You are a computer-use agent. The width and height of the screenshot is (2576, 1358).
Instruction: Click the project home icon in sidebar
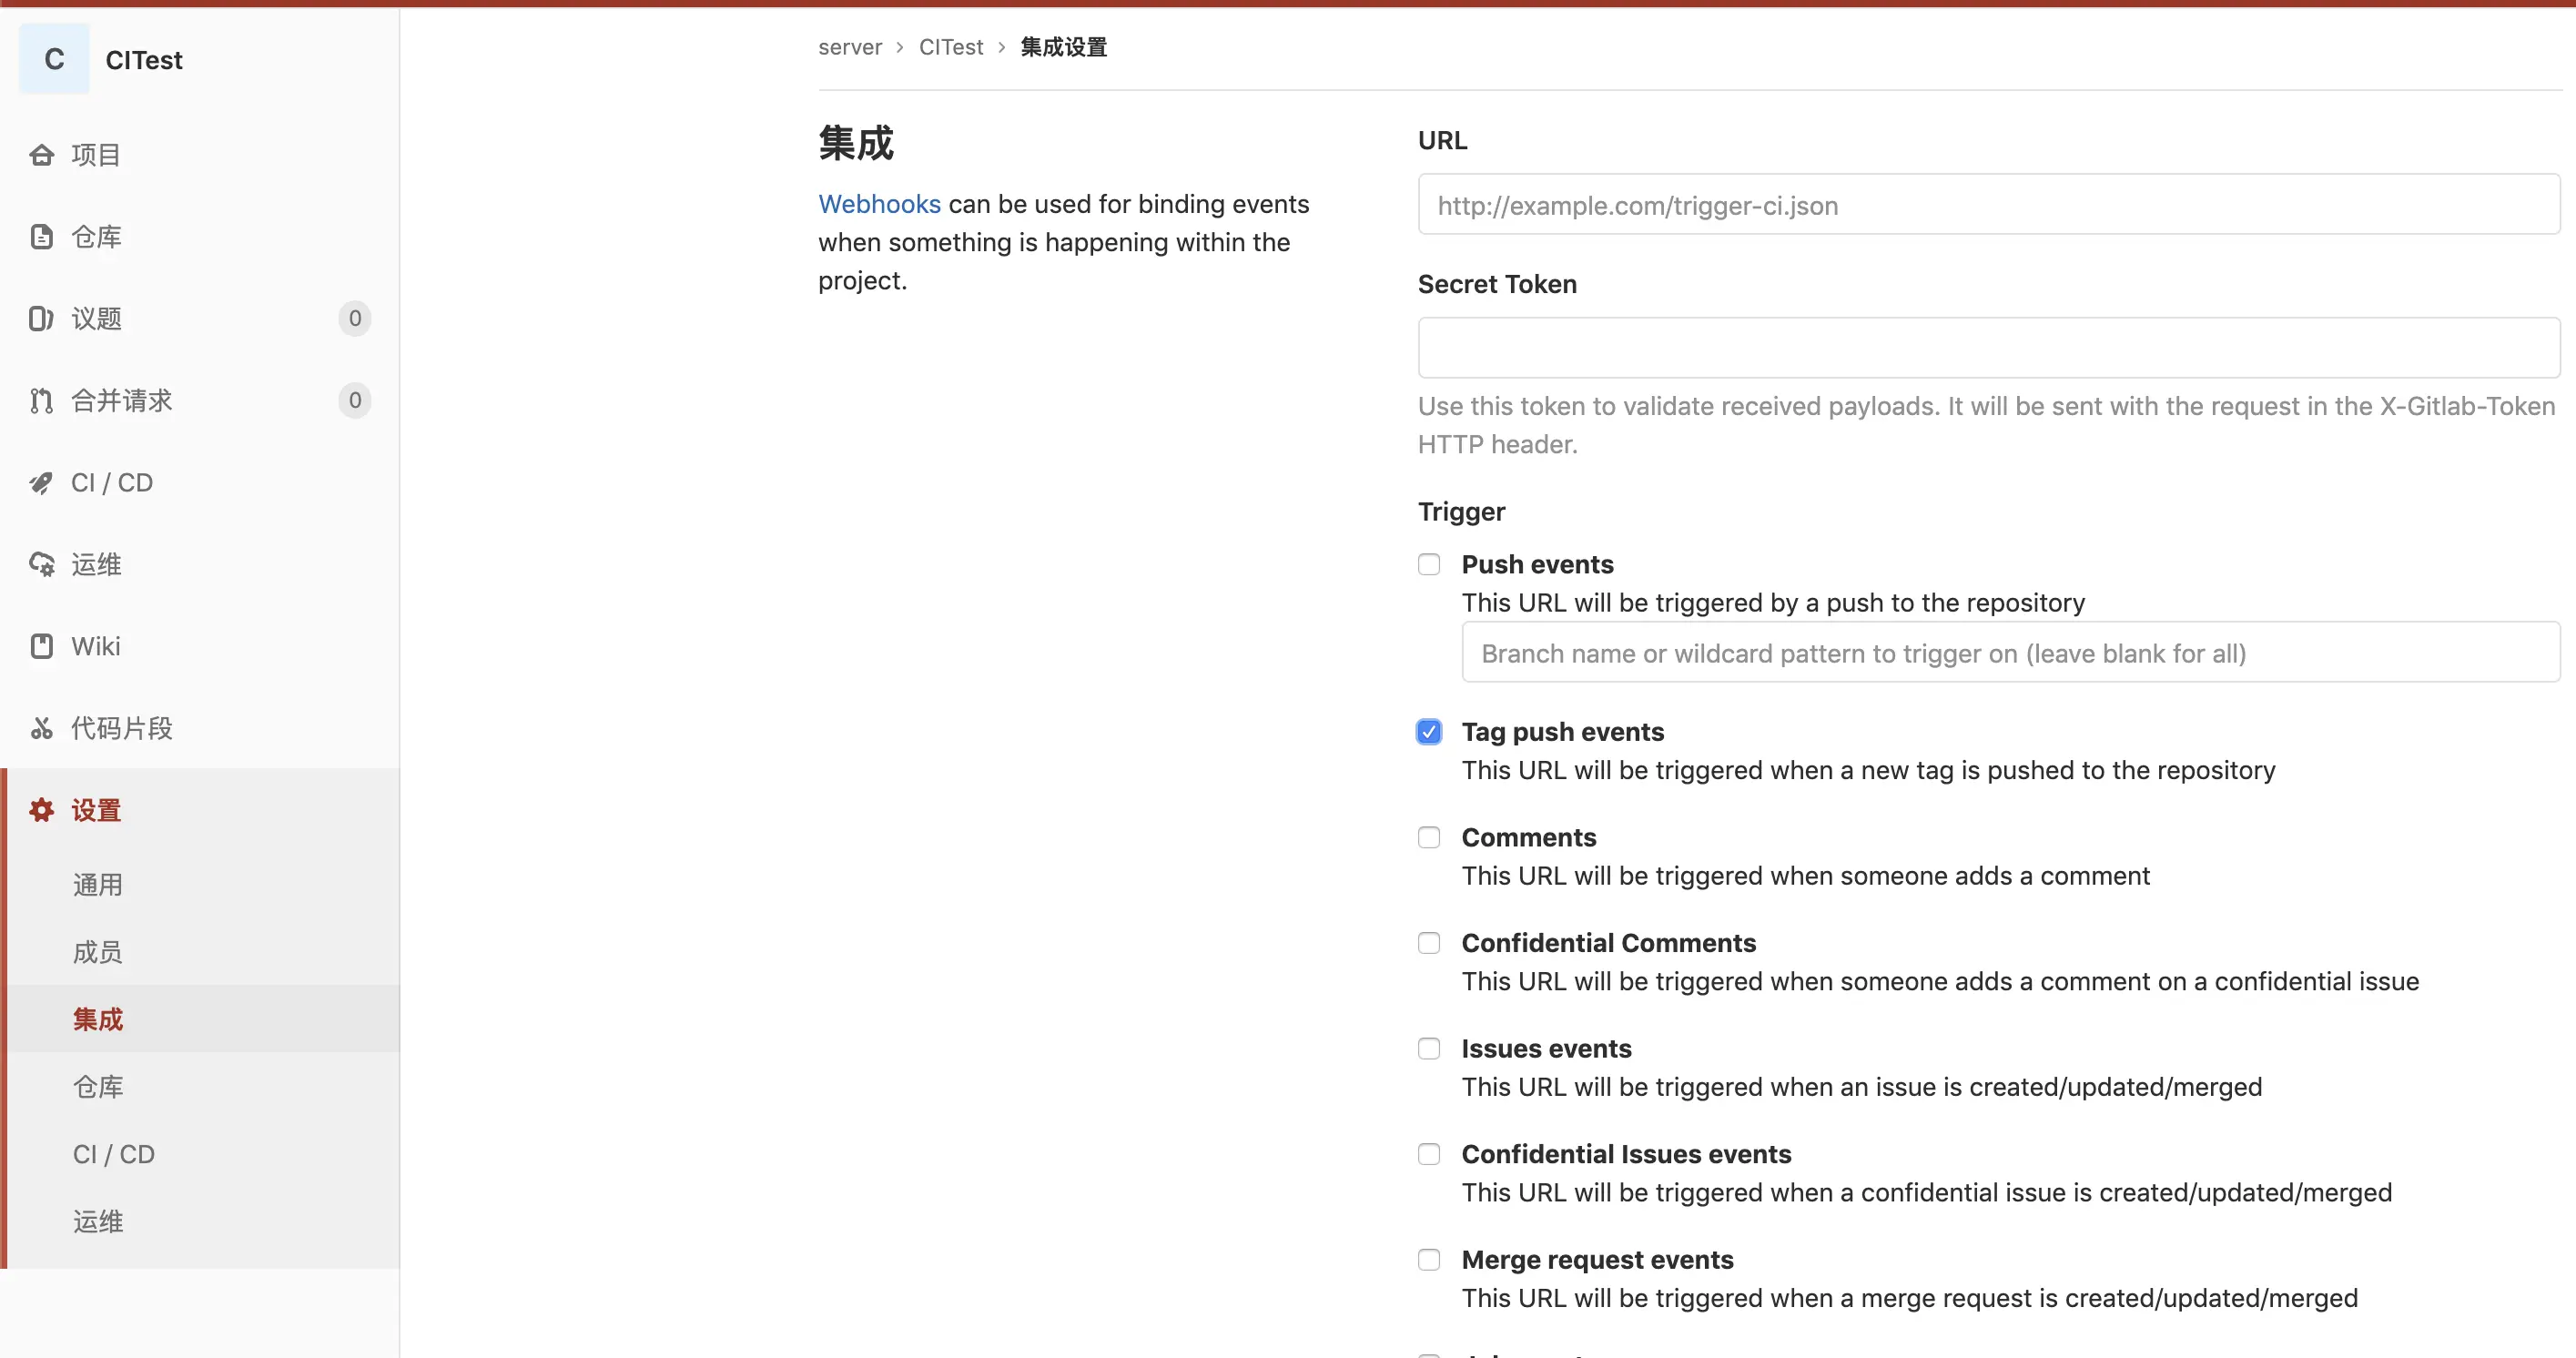[41, 155]
